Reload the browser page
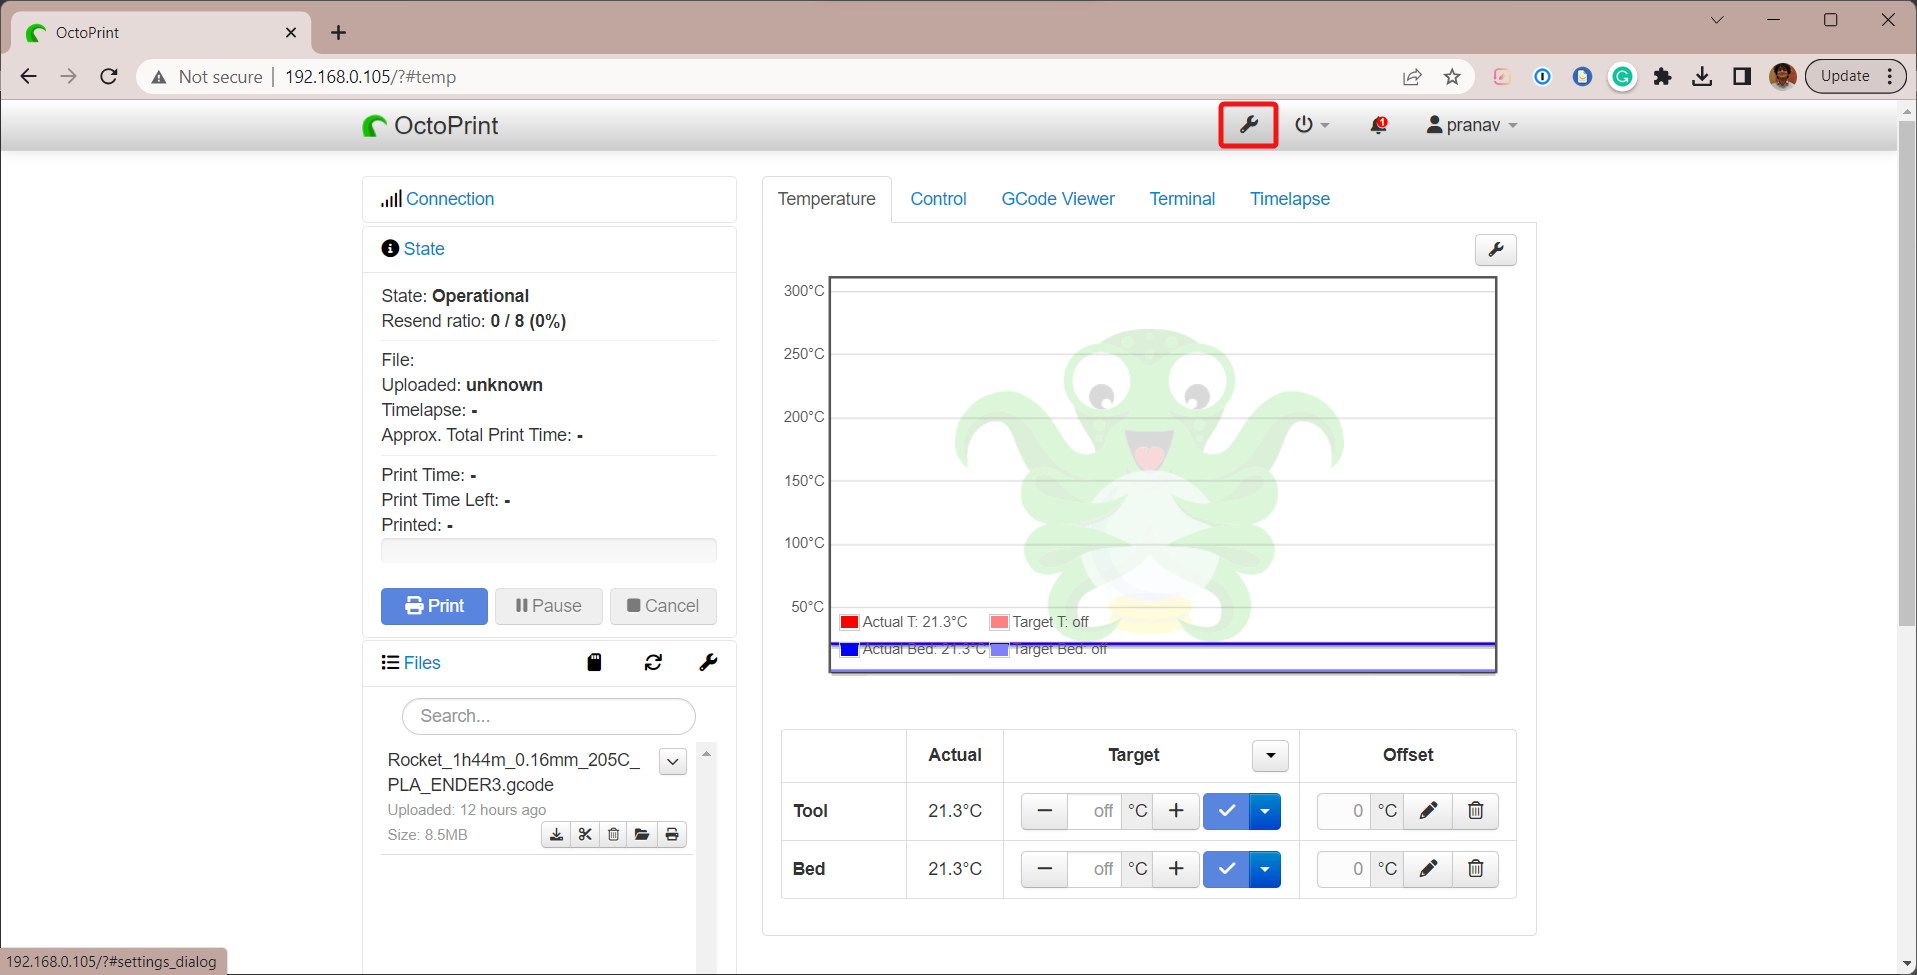1917x975 pixels. pyautogui.click(x=109, y=76)
